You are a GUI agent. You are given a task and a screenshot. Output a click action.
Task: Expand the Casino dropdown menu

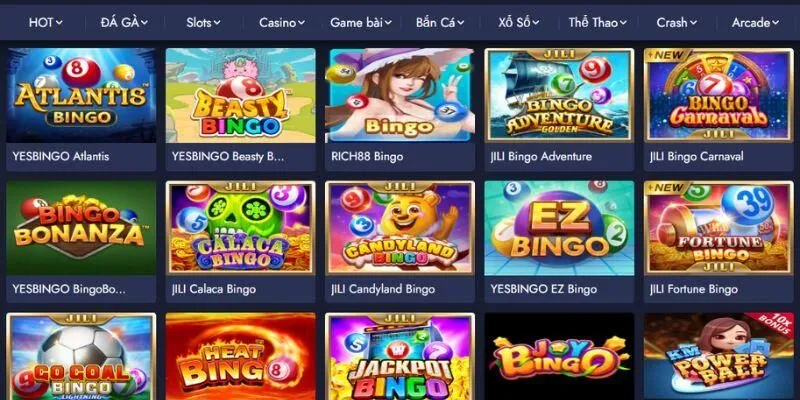(282, 22)
